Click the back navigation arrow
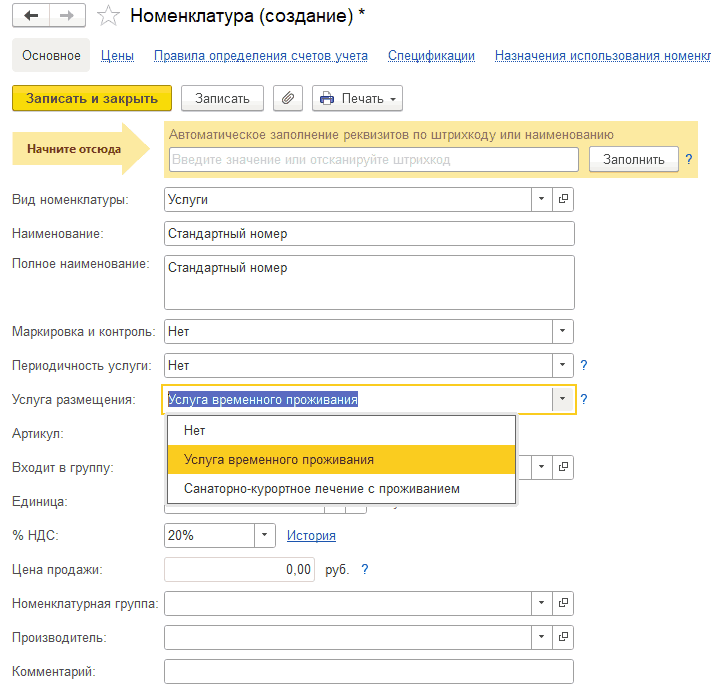Screen dimensions: 711x693 click(x=32, y=15)
